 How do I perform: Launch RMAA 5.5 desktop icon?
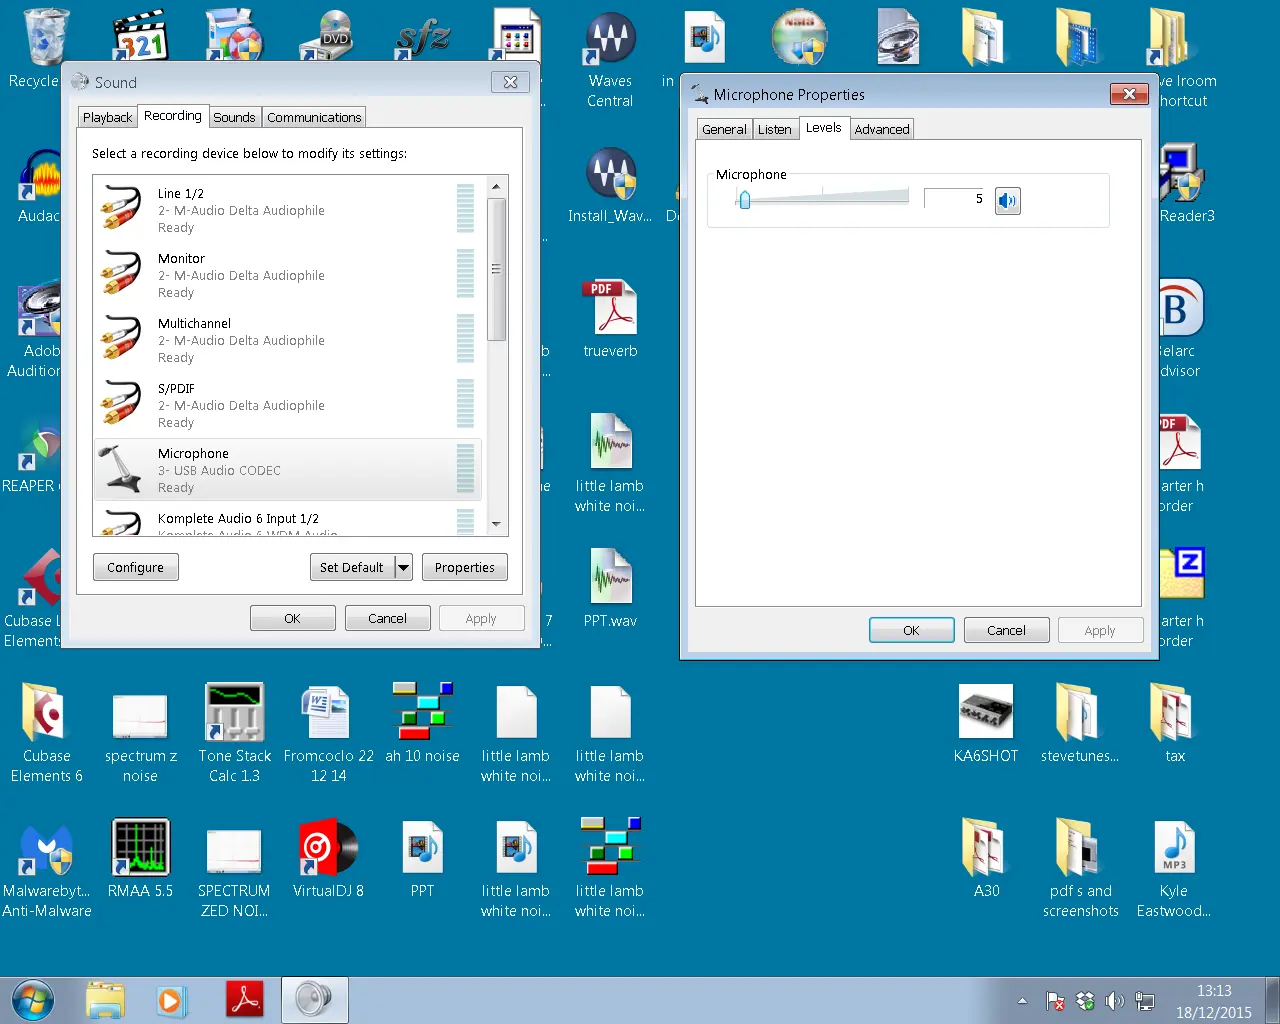(140, 858)
